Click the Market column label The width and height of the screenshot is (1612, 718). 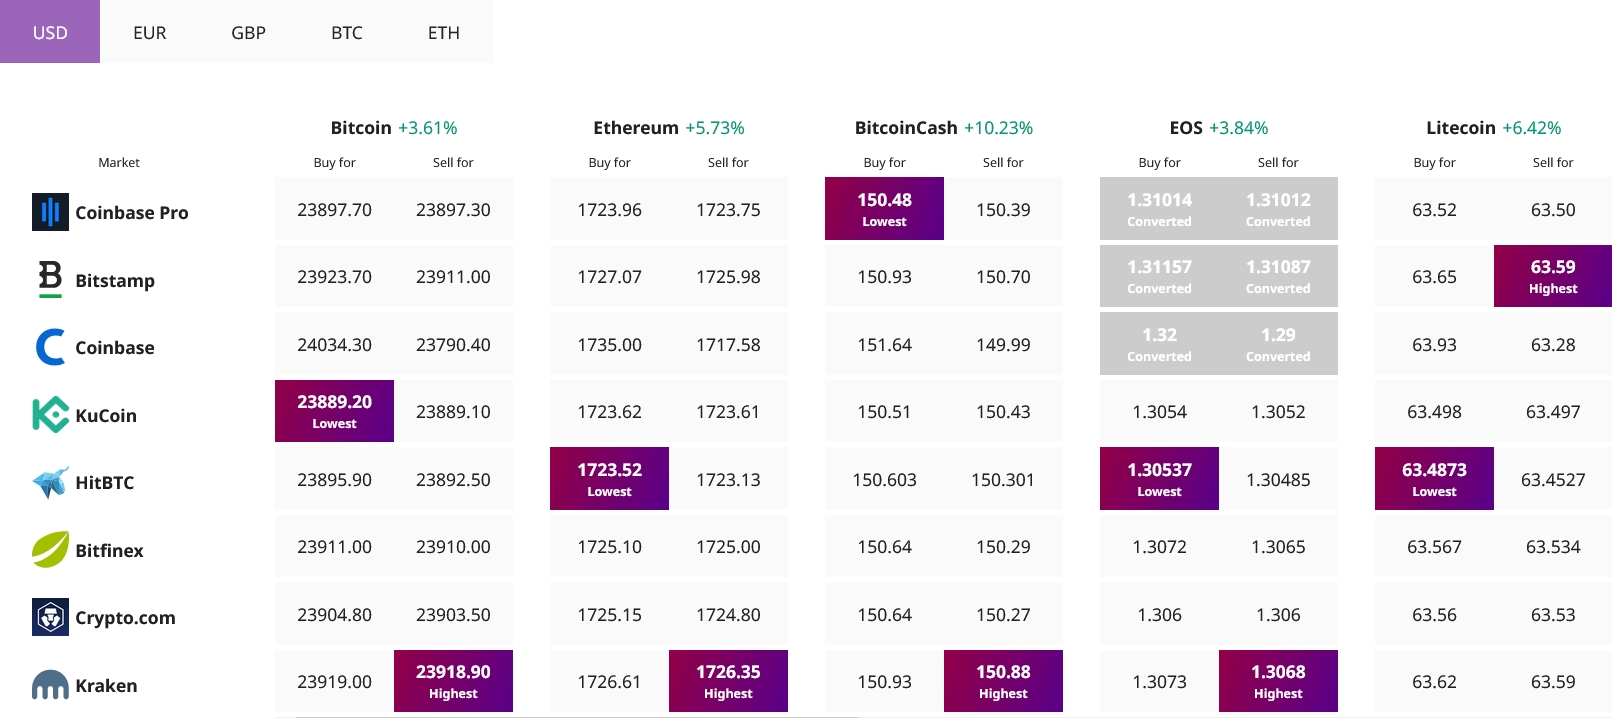tap(119, 162)
